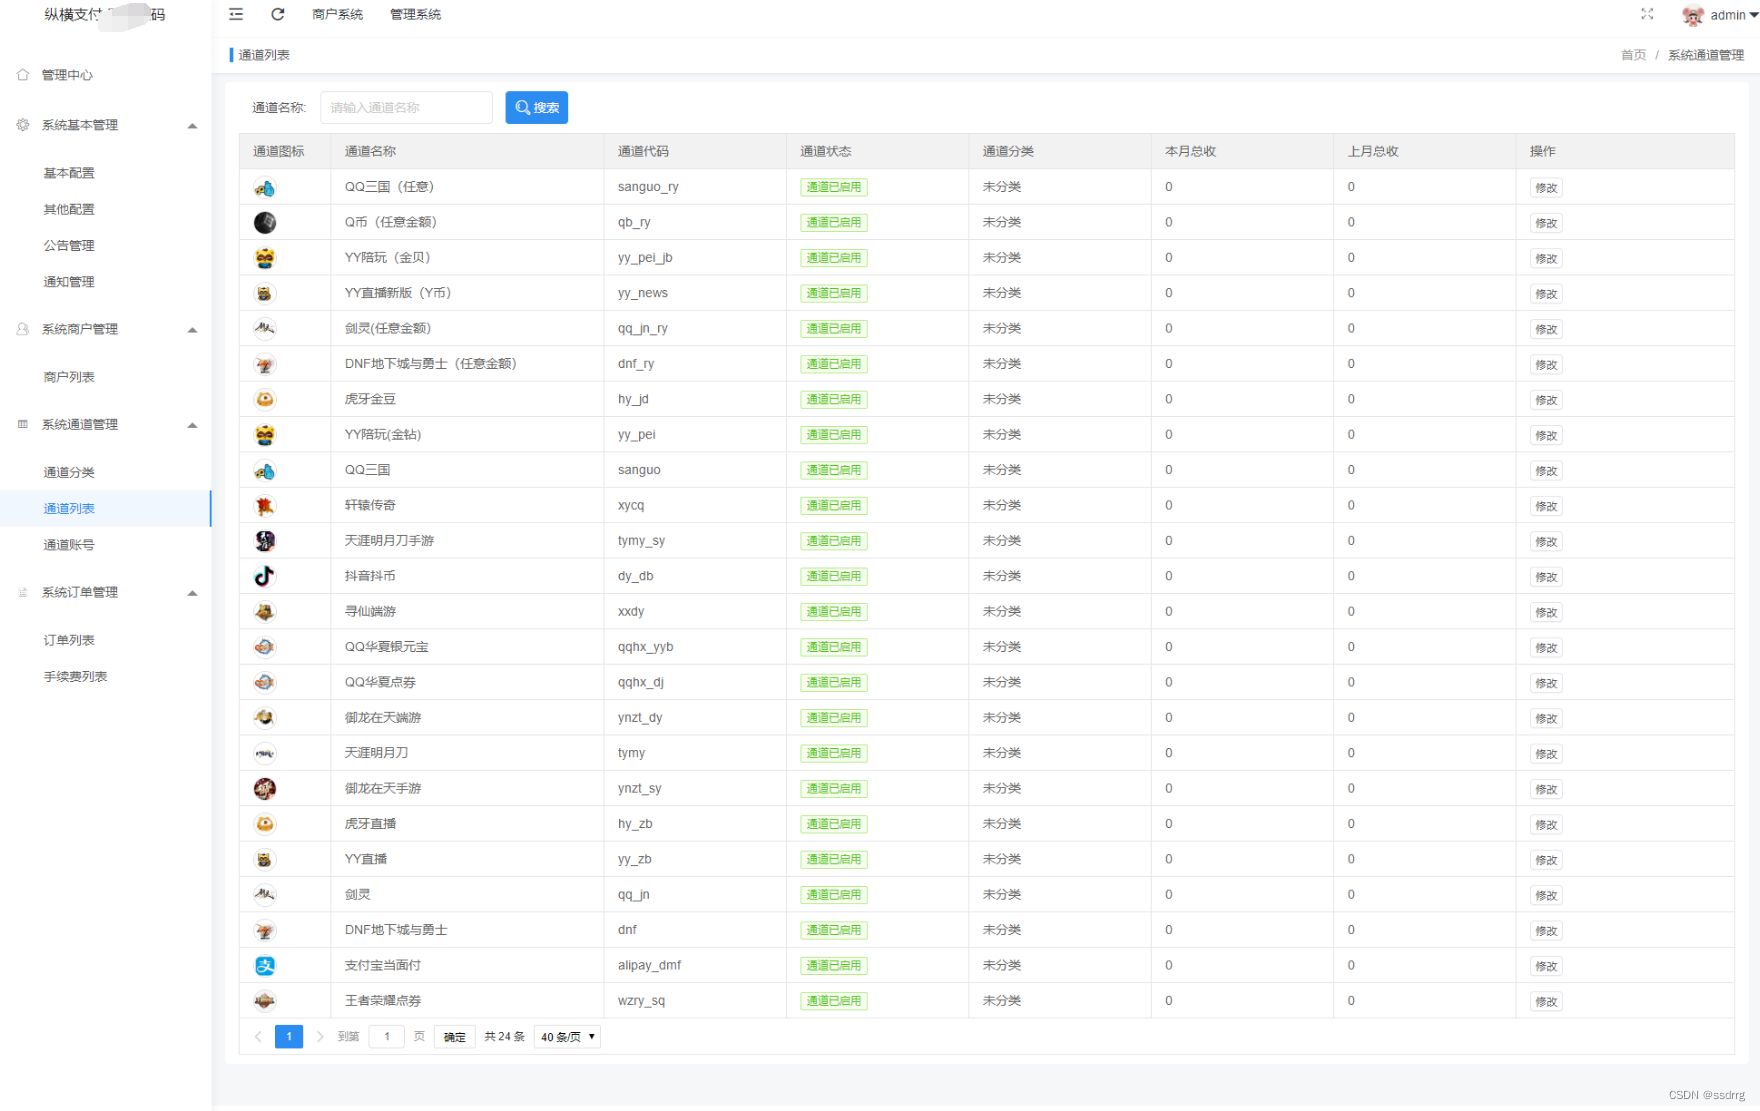Click the Douyin channel icon for 抖音抖币

264,576
